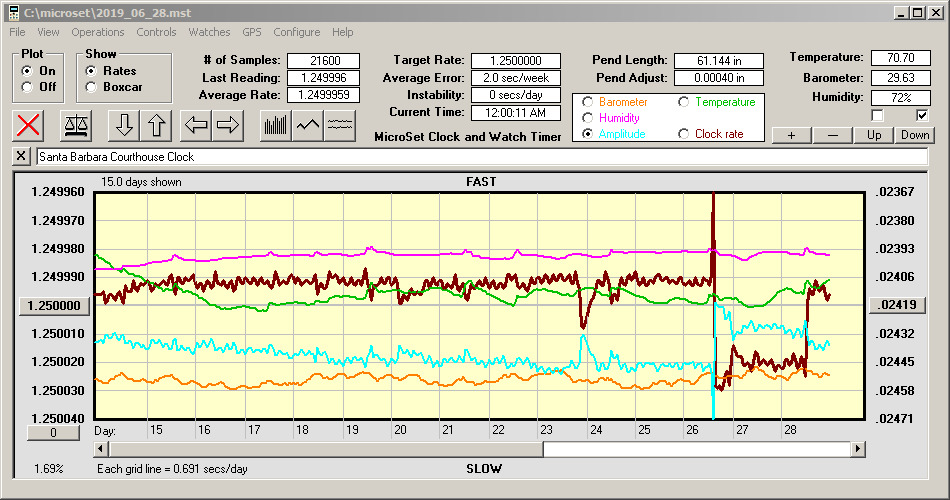Select Show Rates radio button
This screenshot has height=500, width=950.
91,71
